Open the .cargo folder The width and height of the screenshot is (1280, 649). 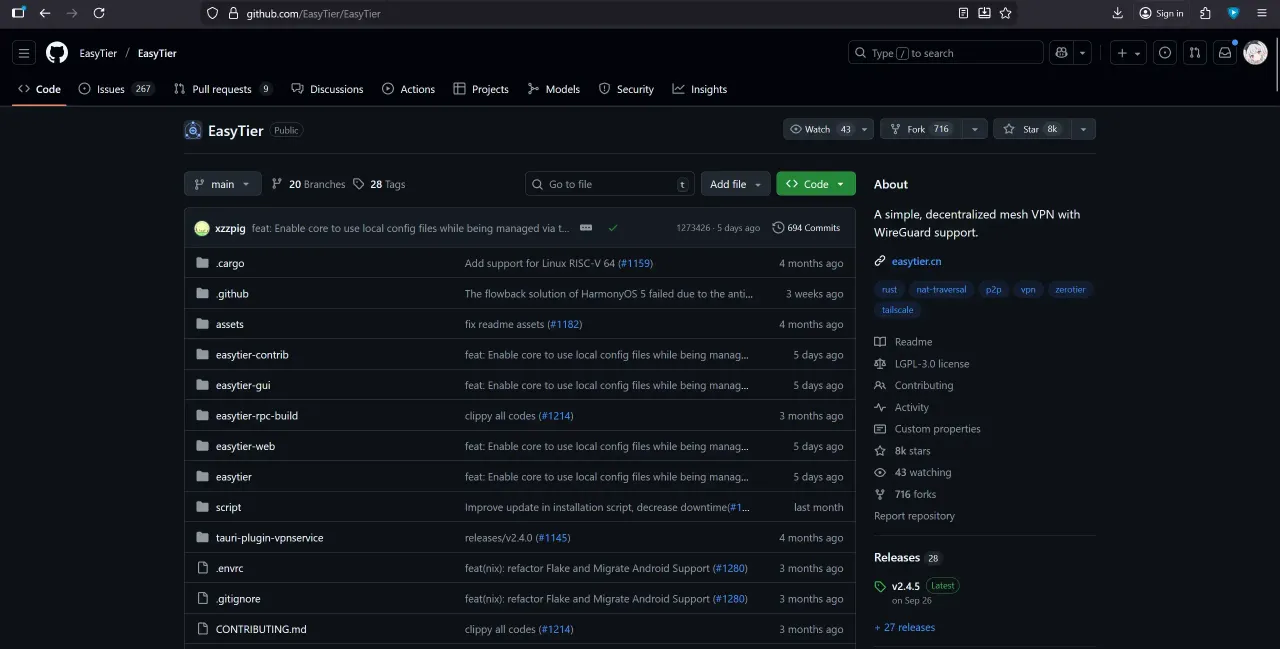tap(230, 263)
